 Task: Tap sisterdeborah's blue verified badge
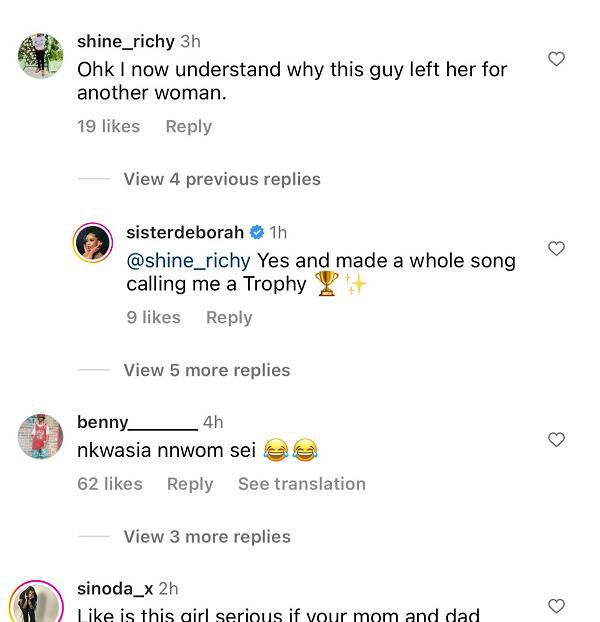click(256, 232)
